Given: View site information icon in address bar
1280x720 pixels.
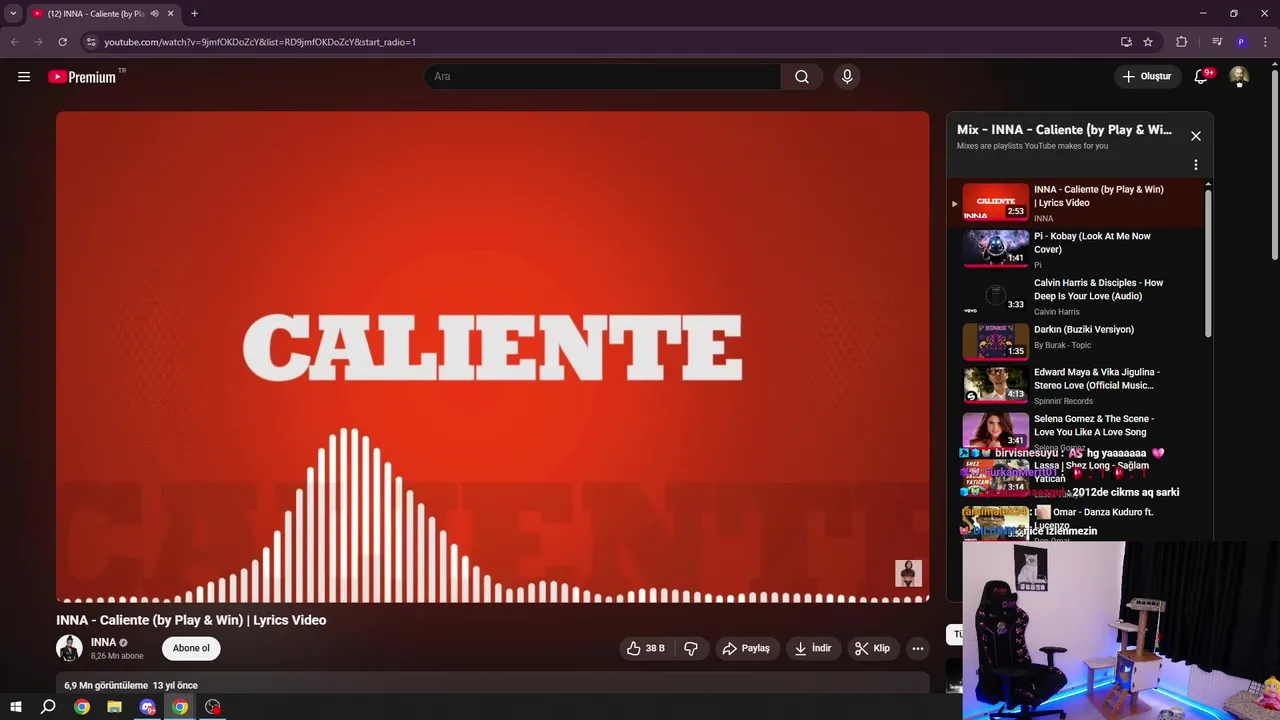Looking at the screenshot, I should coord(90,42).
